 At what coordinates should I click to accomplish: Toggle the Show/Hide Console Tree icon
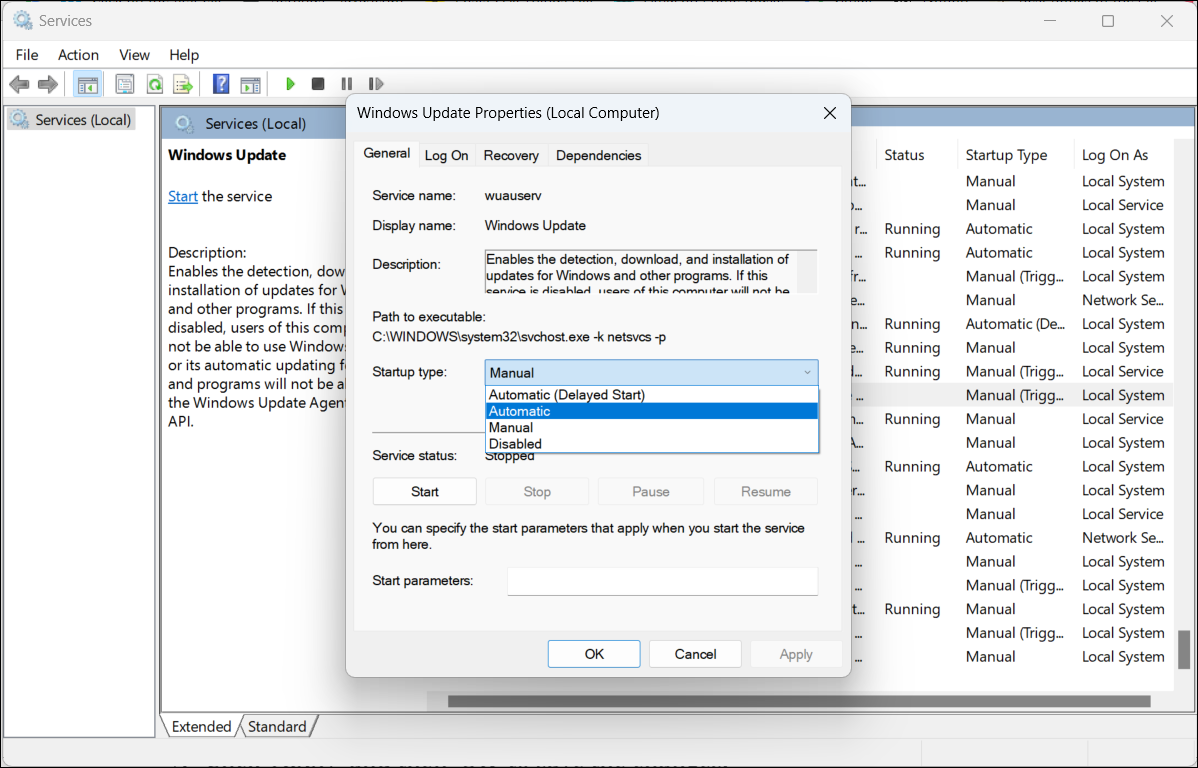[x=88, y=84]
